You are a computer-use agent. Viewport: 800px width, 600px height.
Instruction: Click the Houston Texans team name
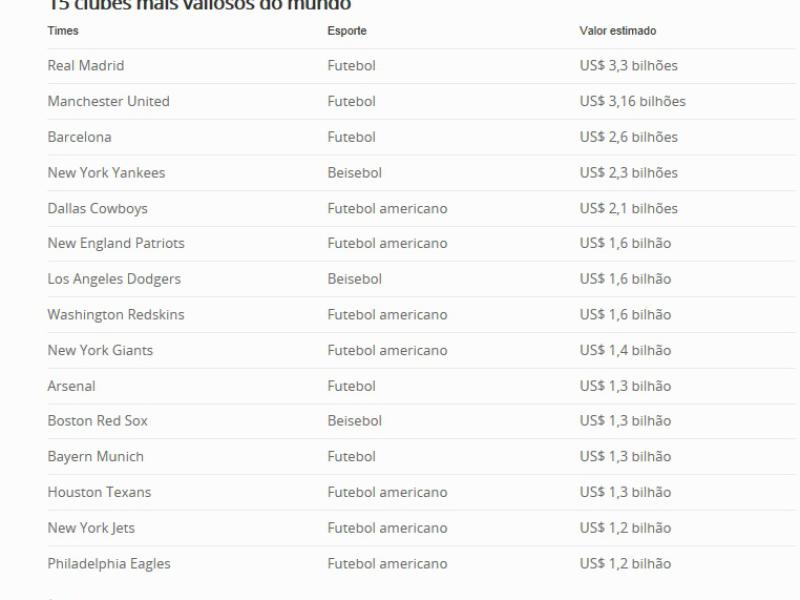click(x=99, y=492)
